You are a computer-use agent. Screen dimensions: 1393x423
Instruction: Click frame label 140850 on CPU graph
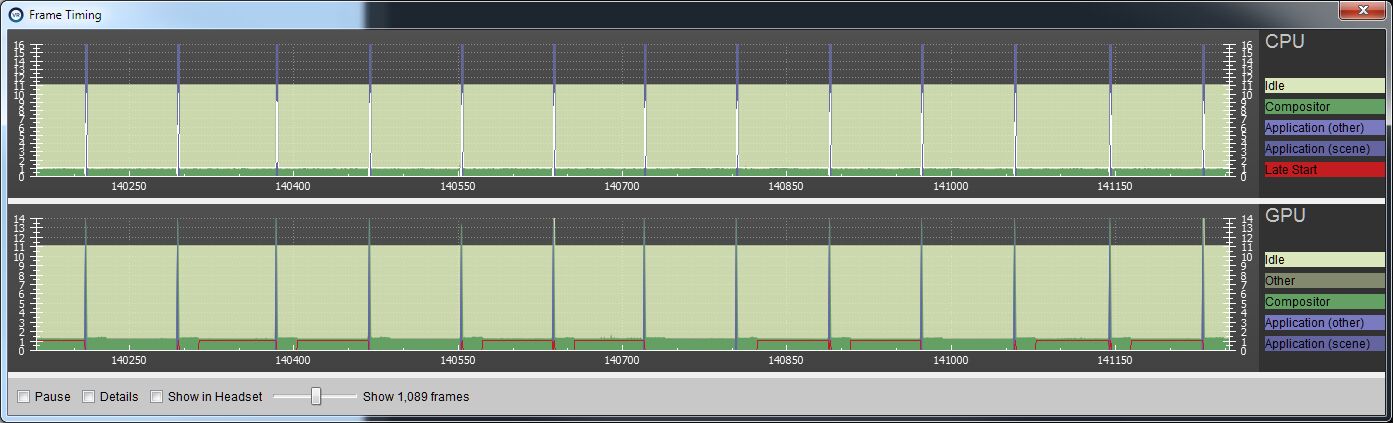click(786, 187)
